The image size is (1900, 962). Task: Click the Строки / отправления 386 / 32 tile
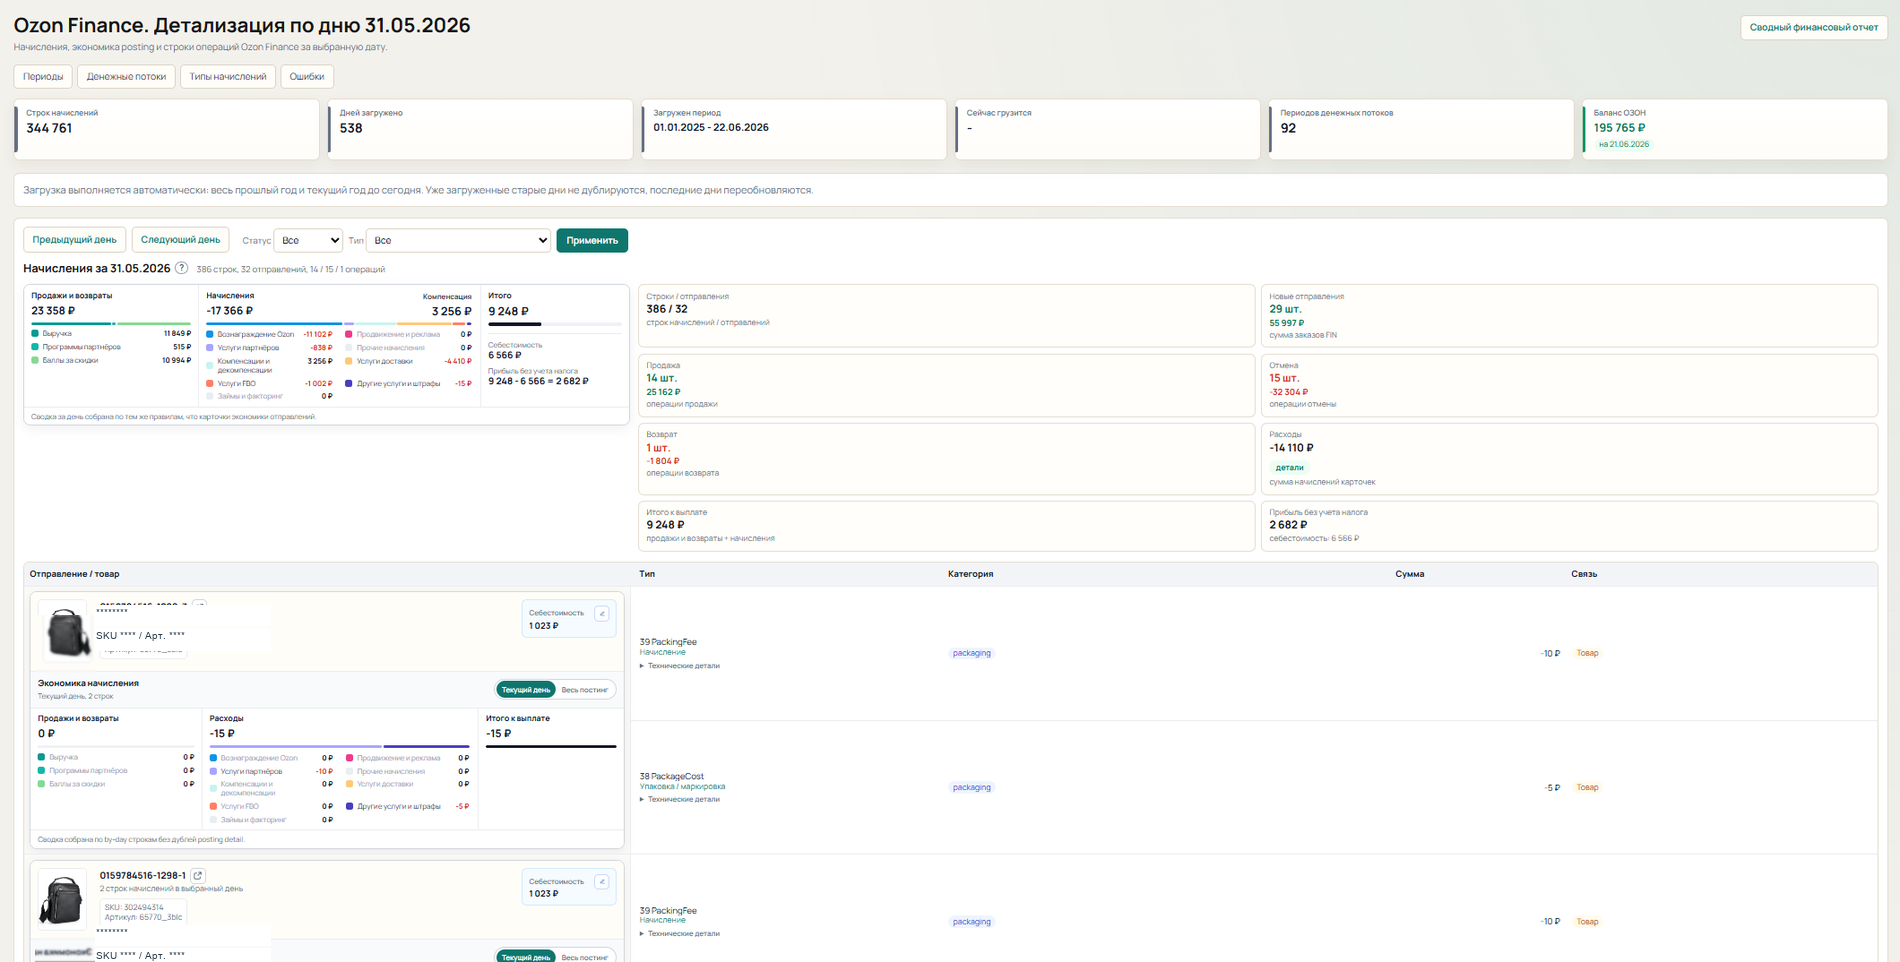click(946, 316)
